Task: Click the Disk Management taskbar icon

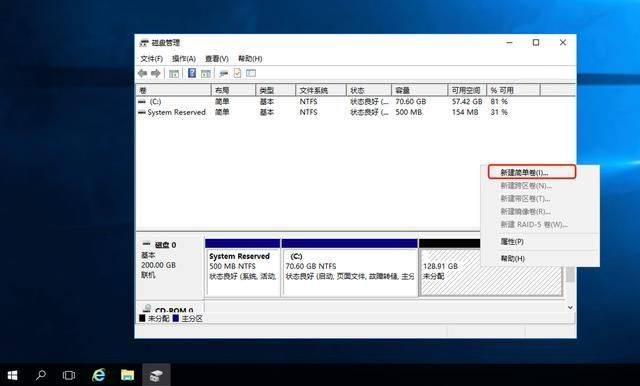Action: point(156,375)
